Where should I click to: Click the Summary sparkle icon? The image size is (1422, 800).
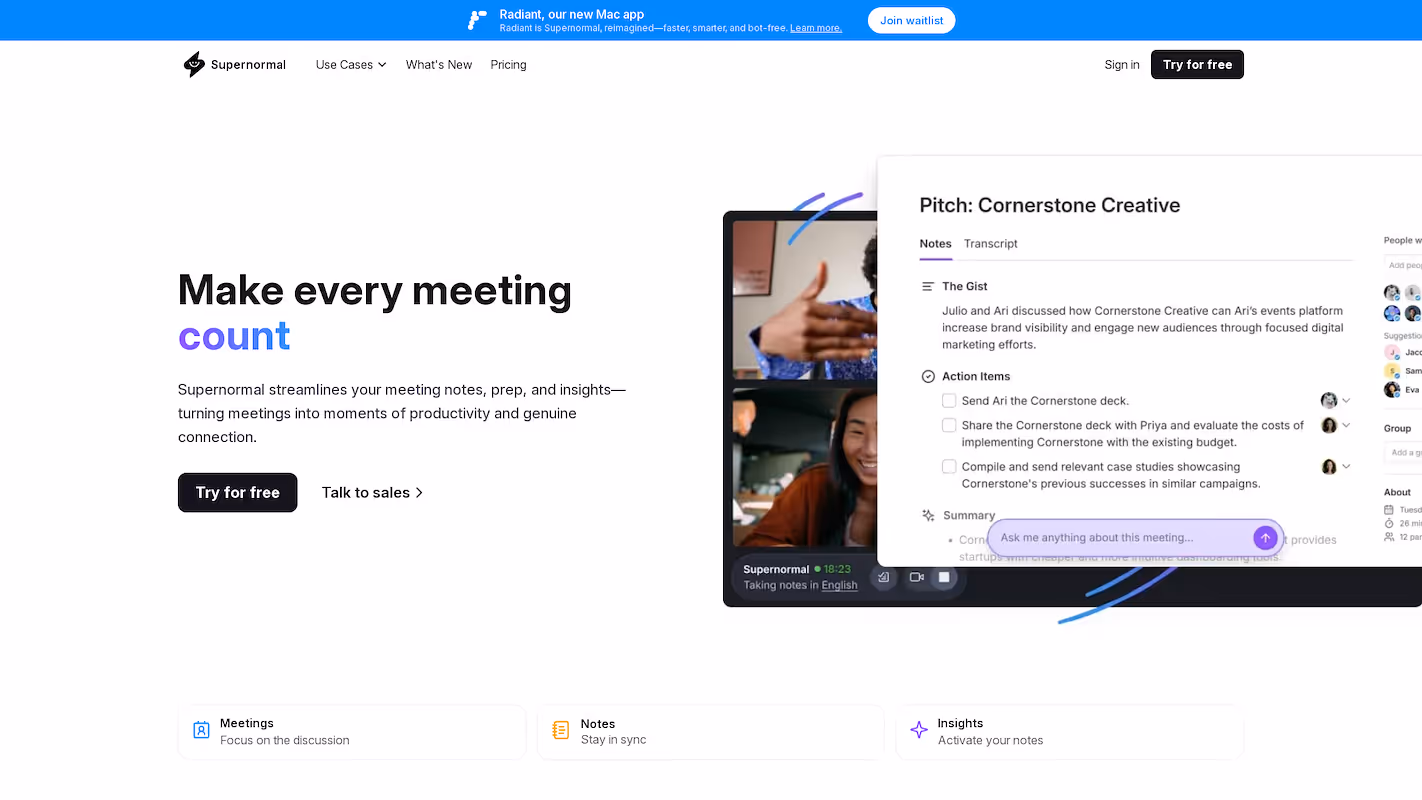pyautogui.click(x=928, y=515)
